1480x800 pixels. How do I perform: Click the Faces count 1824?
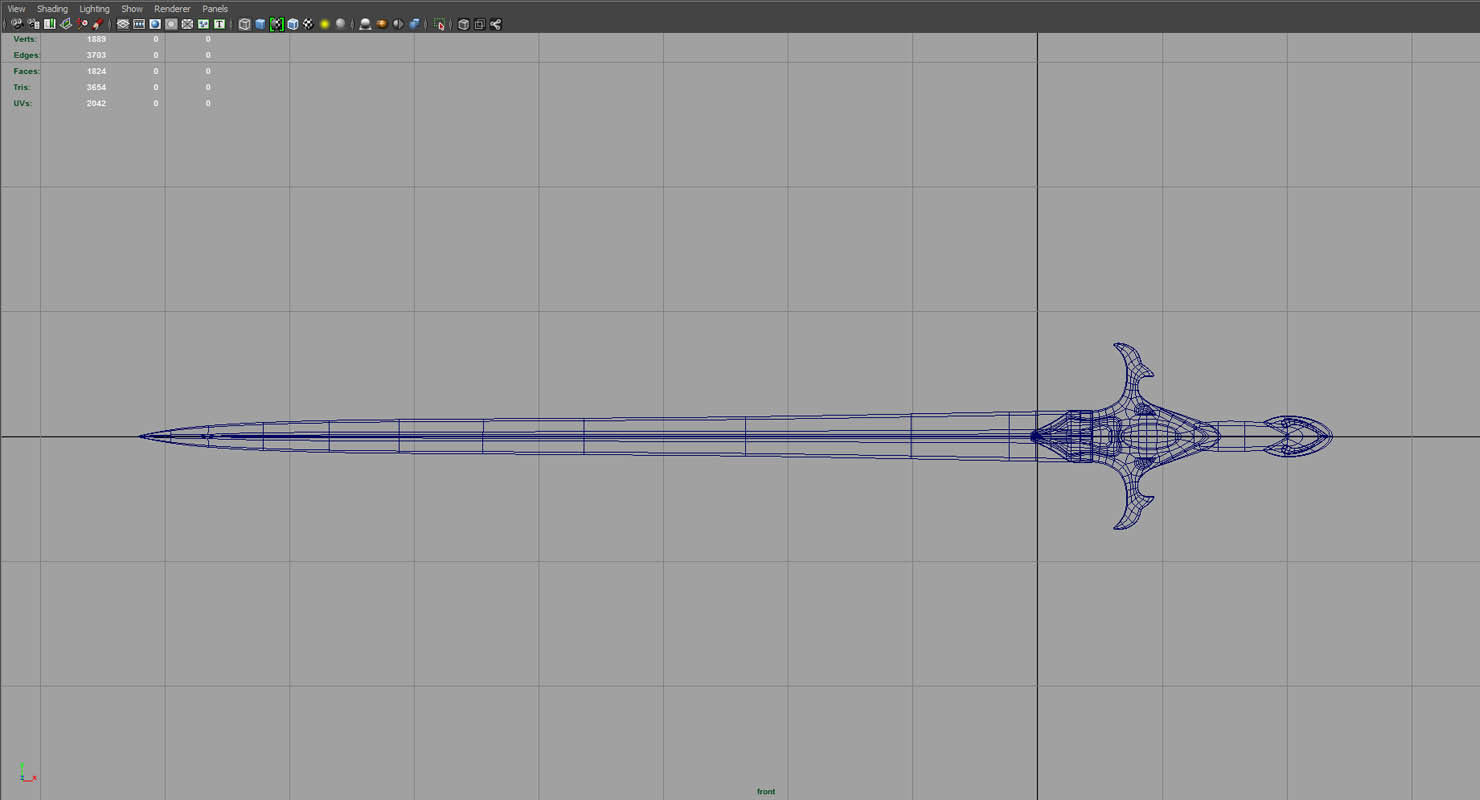(x=96, y=71)
